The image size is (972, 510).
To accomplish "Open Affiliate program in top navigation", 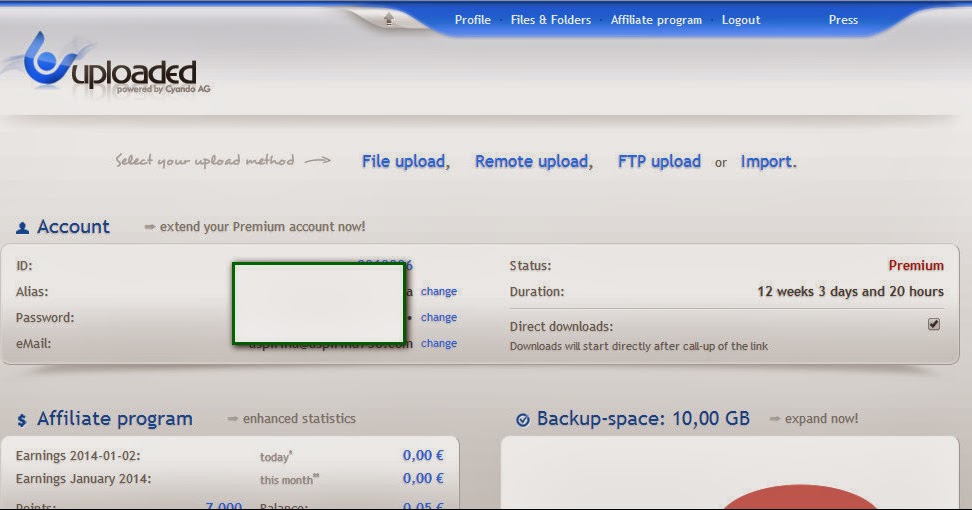I will point(656,20).
